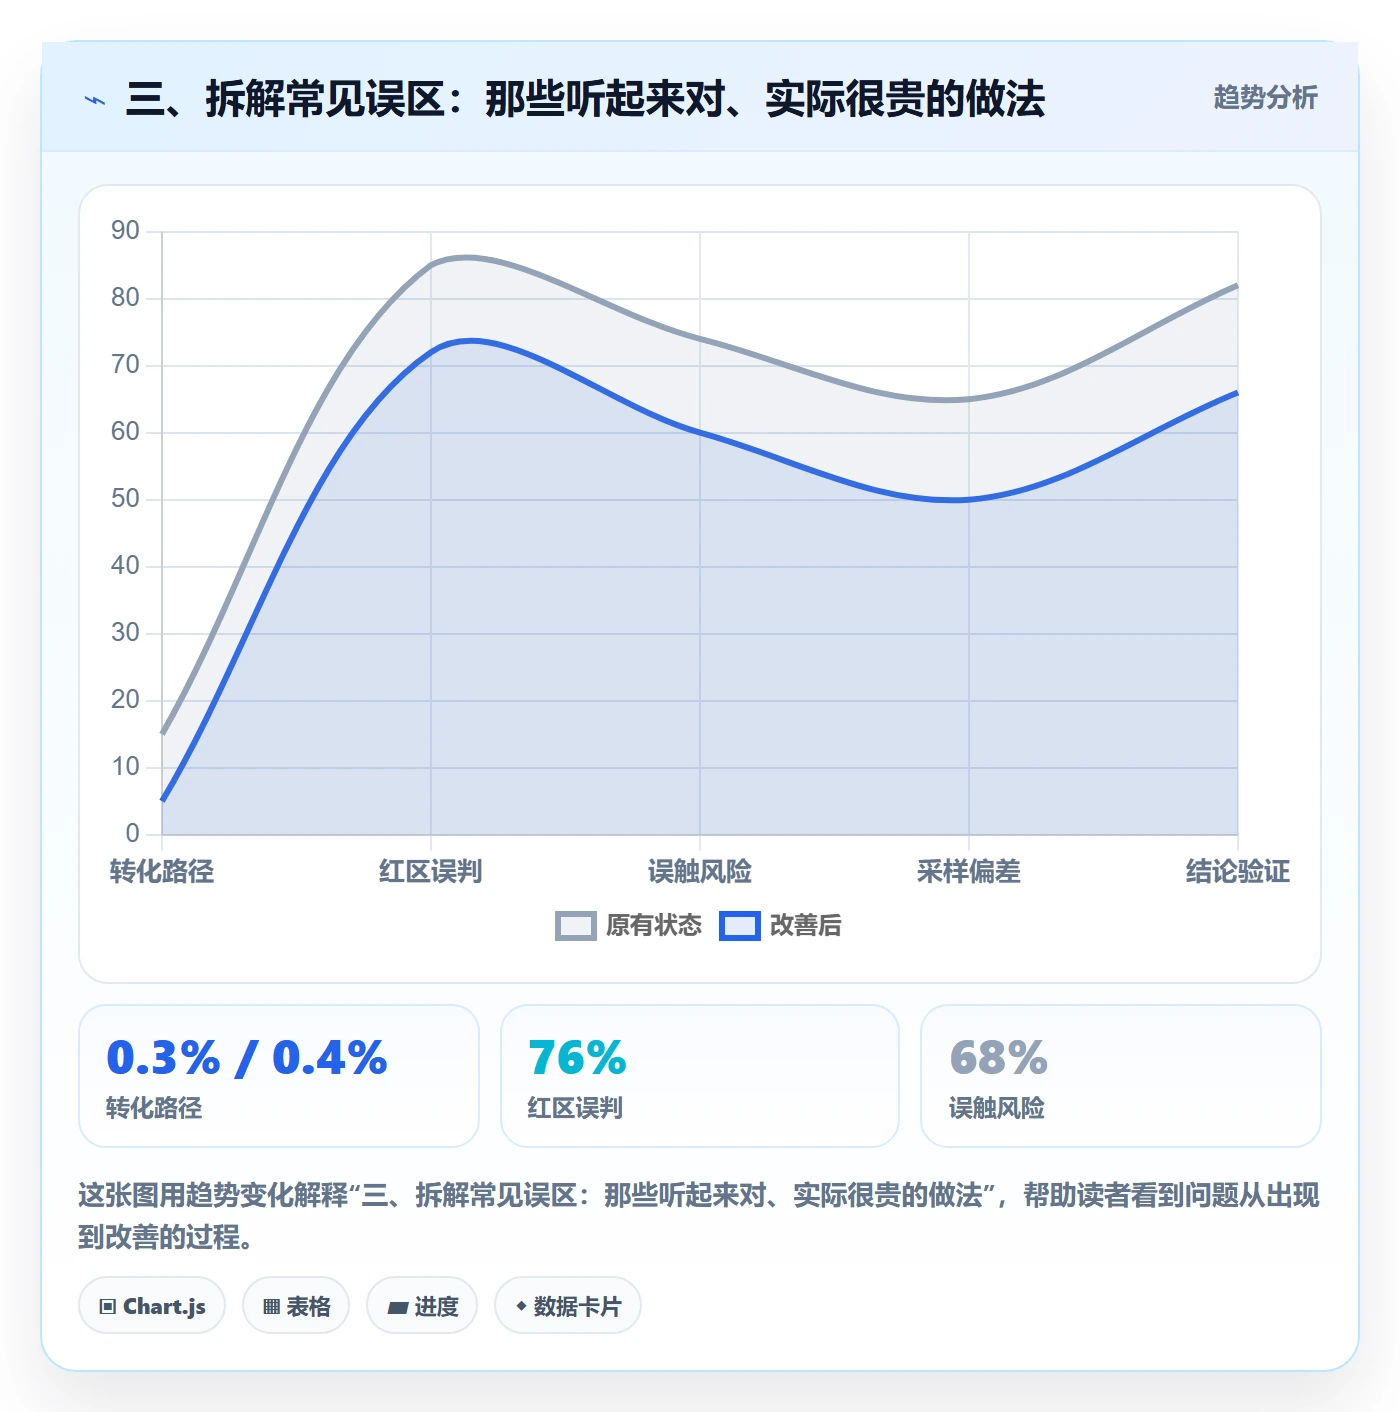Select the 转化路径 x-axis label
The width and height of the screenshot is (1400, 1412).
pyautogui.click(x=162, y=872)
